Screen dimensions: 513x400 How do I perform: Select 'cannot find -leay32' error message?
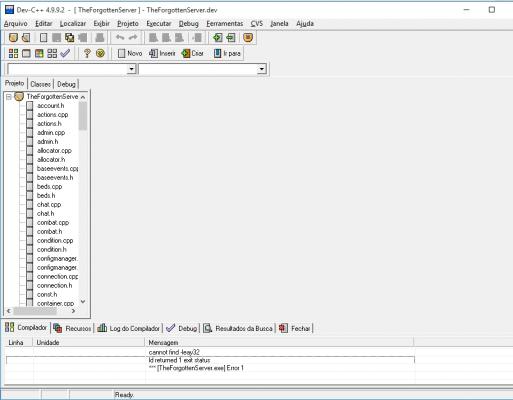pos(174,352)
